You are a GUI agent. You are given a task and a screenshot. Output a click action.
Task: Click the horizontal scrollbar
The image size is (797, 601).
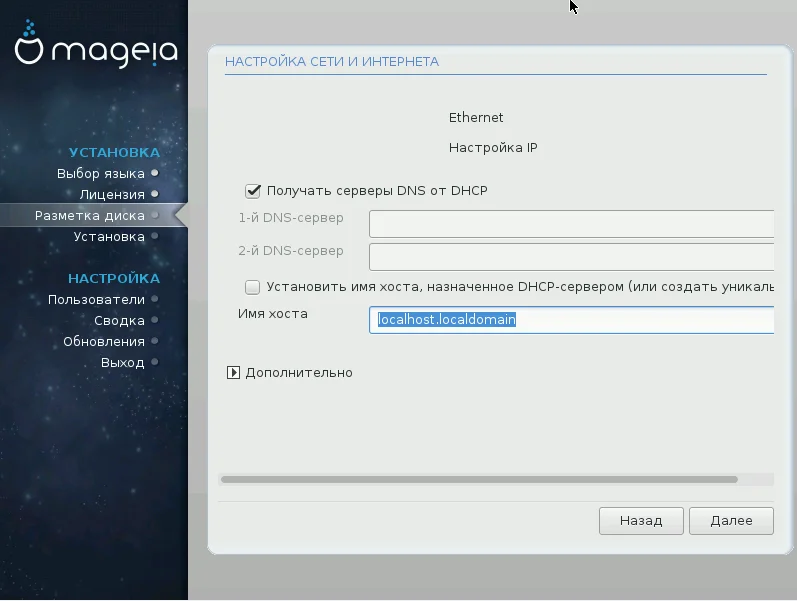pyautogui.click(x=479, y=479)
